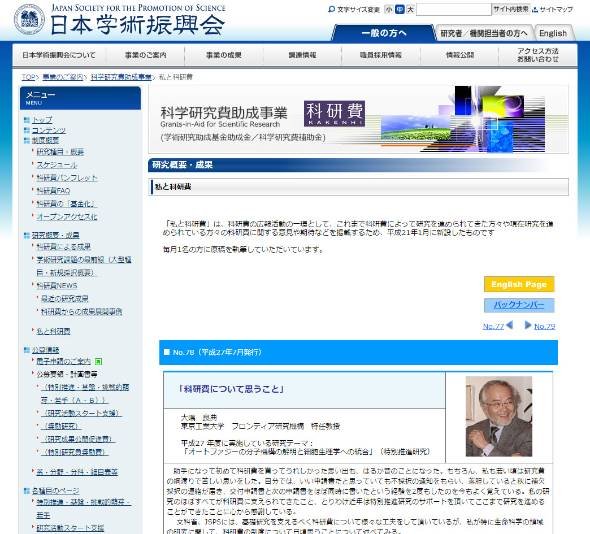Screen dimensions: 590x534
Task: Click the next arrow beside No.79
Action: pos(528,325)
